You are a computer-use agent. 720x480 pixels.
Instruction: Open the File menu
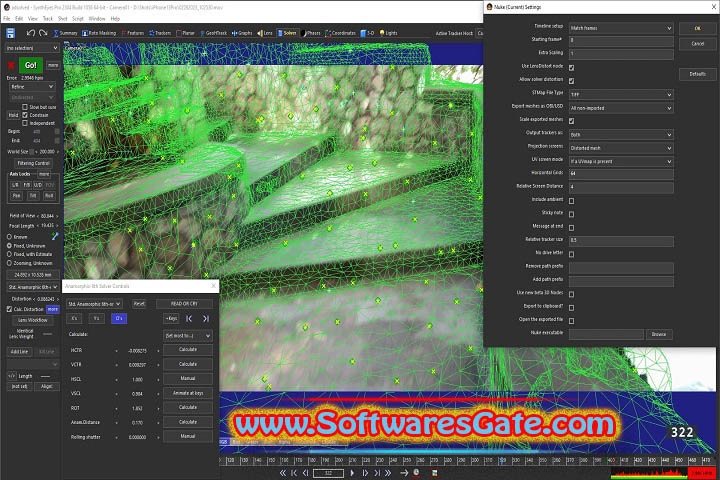point(6,19)
